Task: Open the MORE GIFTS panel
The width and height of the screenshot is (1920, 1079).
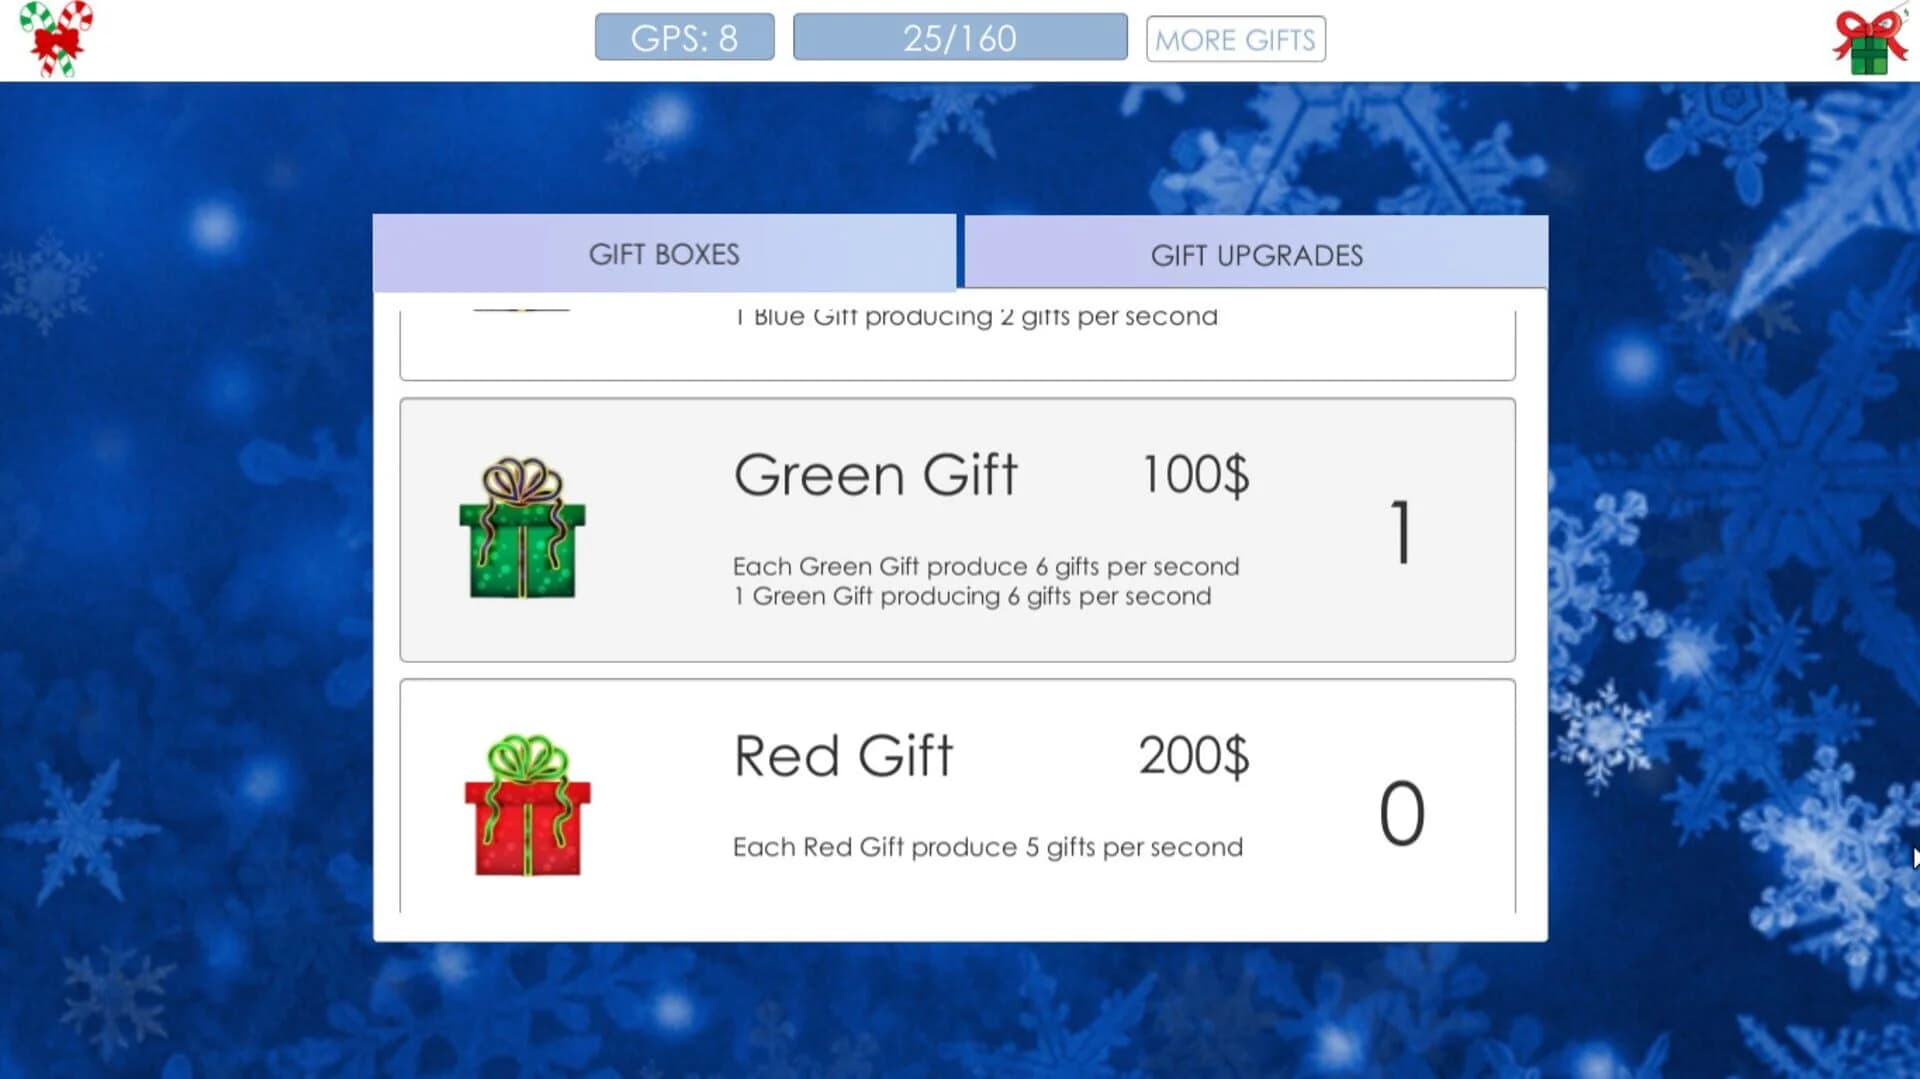Action: pyautogui.click(x=1235, y=40)
